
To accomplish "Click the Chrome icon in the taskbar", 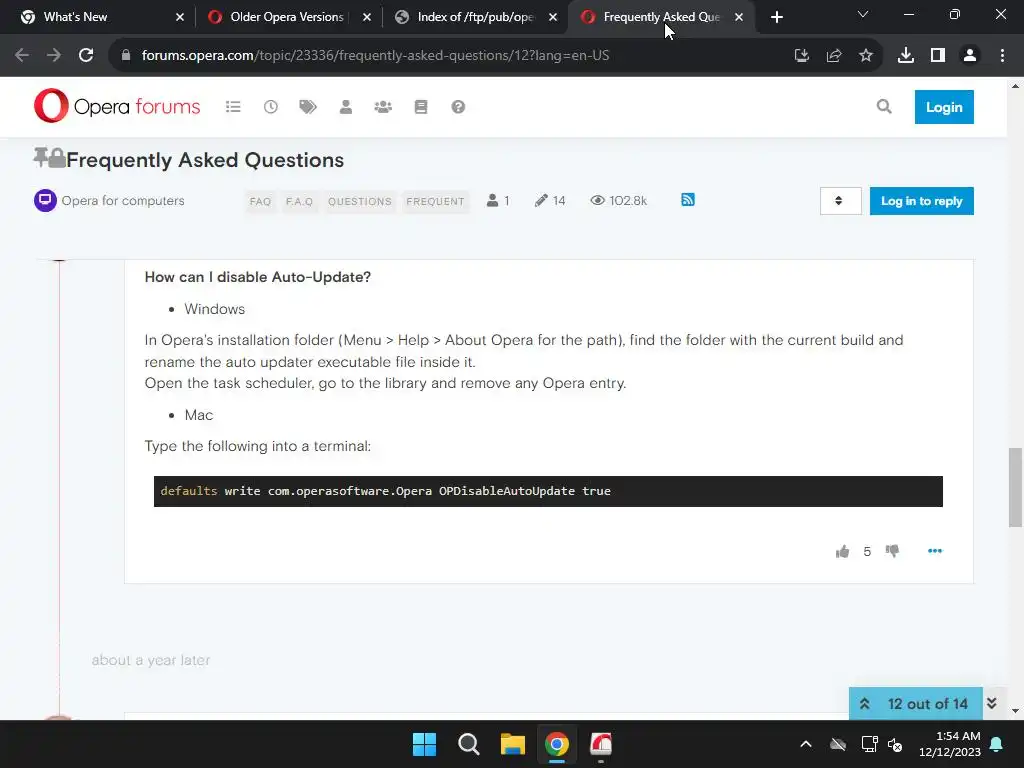I will point(557,744).
